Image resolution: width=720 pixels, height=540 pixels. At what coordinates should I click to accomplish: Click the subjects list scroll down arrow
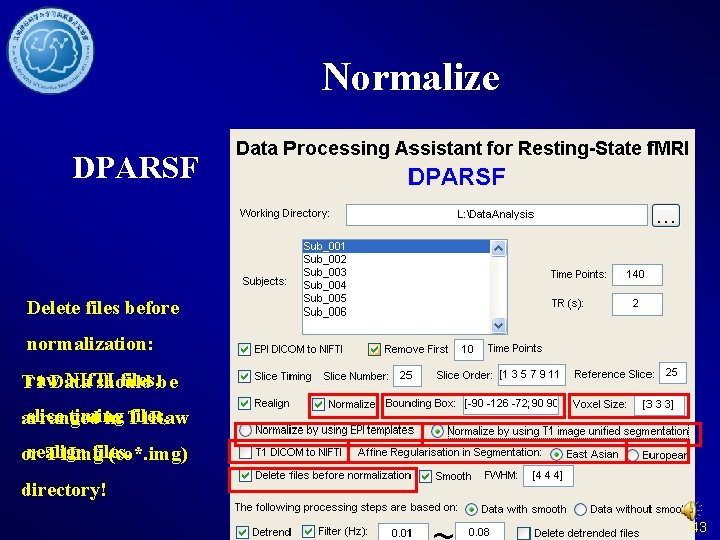tap(498, 325)
